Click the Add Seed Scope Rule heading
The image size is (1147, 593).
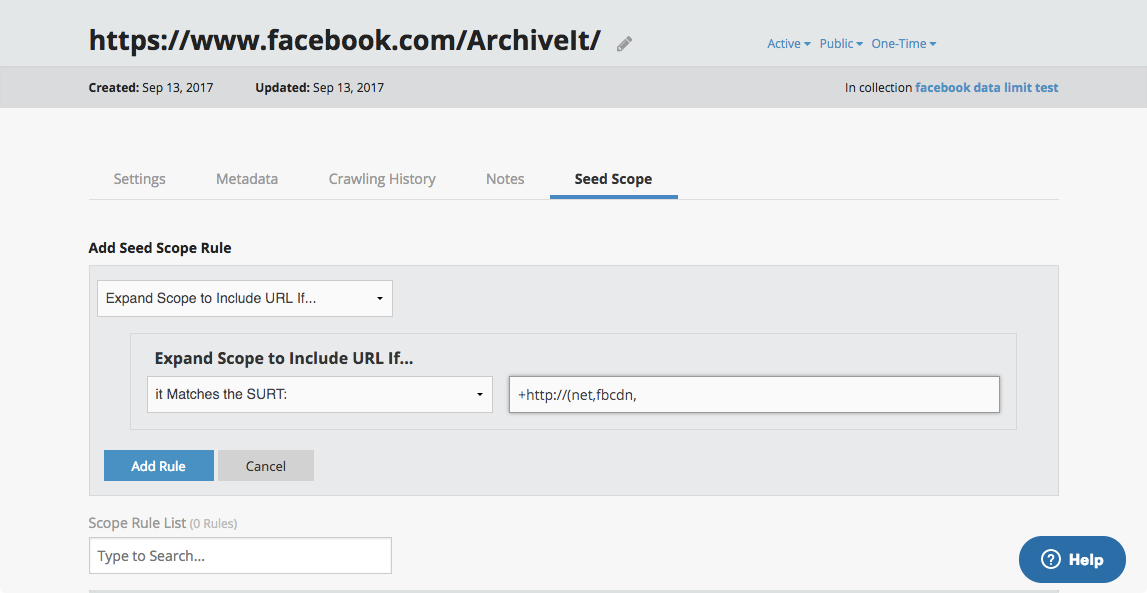[x=160, y=248]
